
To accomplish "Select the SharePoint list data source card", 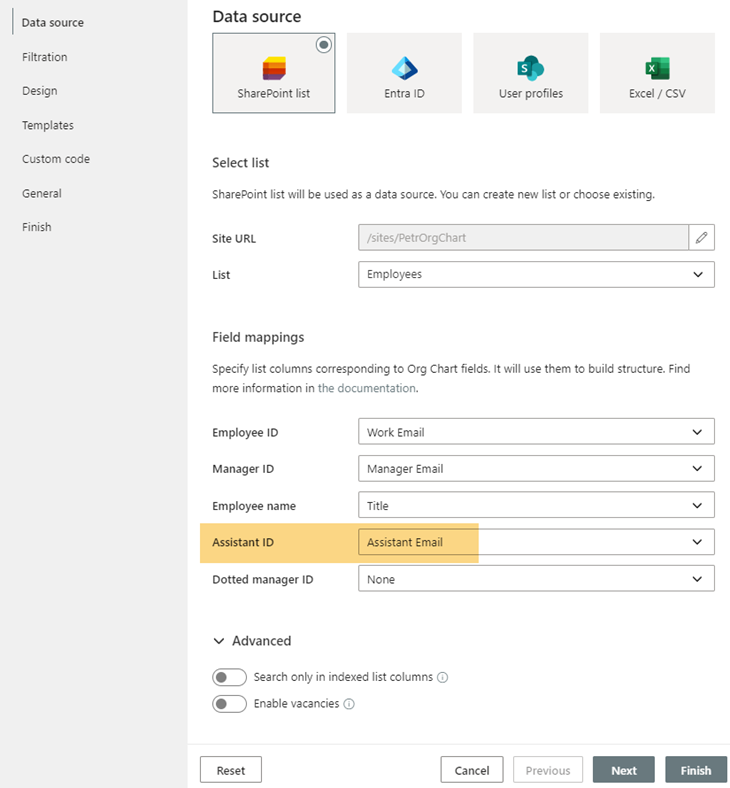I will tap(273, 73).
